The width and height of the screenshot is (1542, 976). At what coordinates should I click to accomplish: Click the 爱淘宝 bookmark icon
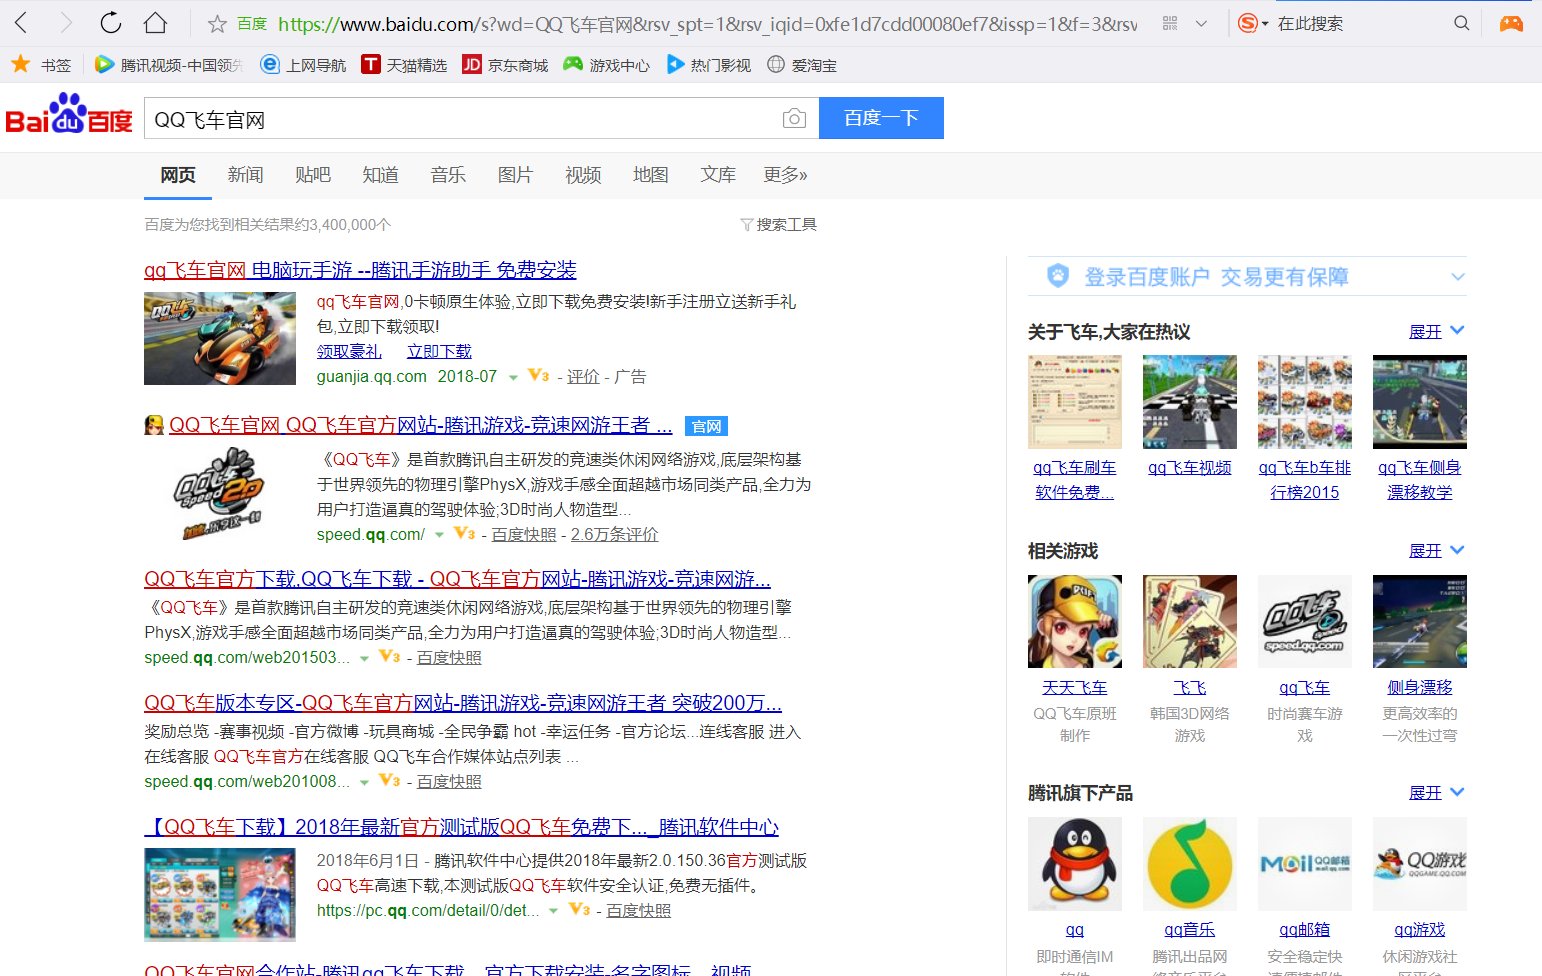[776, 64]
